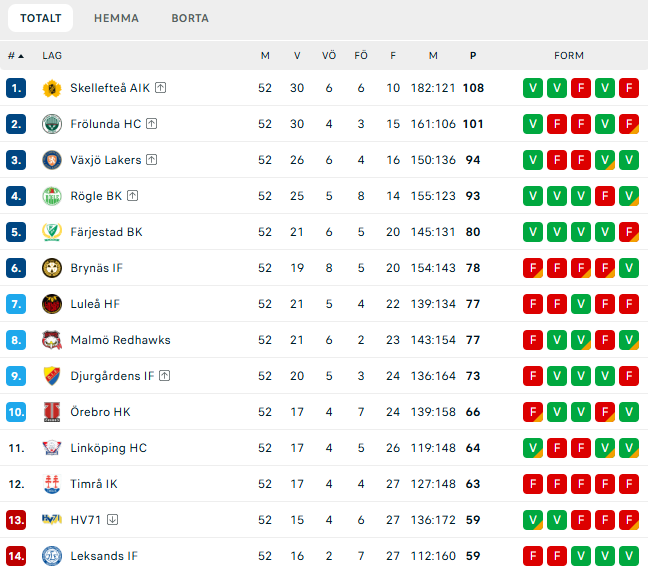Sort standings by the P points header
The height and width of the screenshot is (572, 648).
tap(473, 56)
